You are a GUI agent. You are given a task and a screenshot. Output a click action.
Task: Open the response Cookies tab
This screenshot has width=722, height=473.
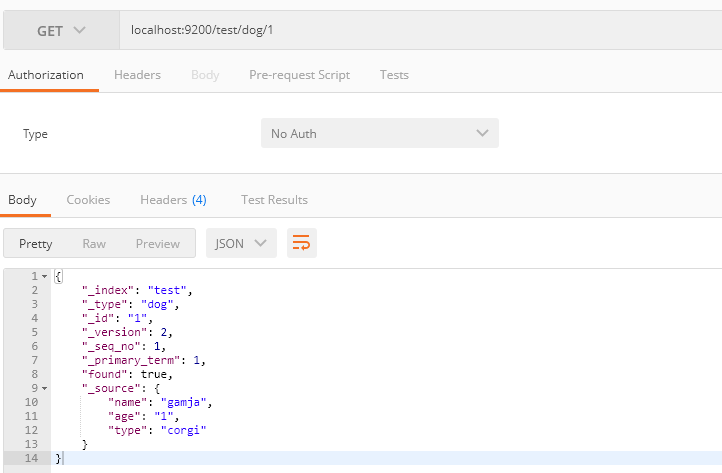88,200
